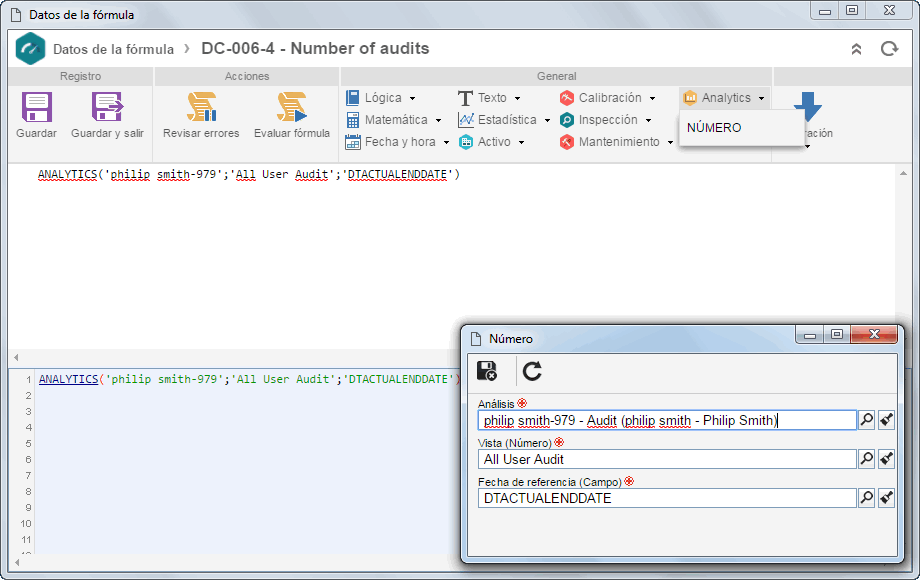This screenshot has width=920, height=580.
Task: Expand the Inspección dropdown arrow
Action: (x=648, y=120)
